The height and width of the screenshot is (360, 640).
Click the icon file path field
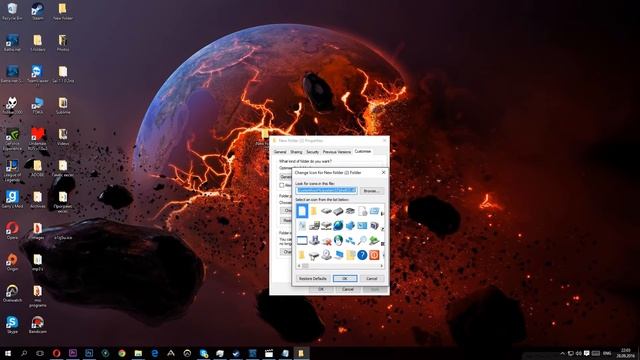point(327,191)
